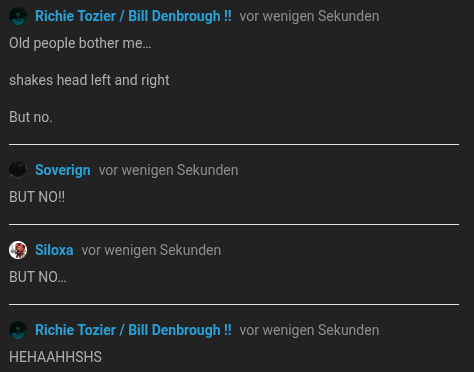
Task: Click the HEHAAHHSHS message text
Action: click(x=55, y=357)
